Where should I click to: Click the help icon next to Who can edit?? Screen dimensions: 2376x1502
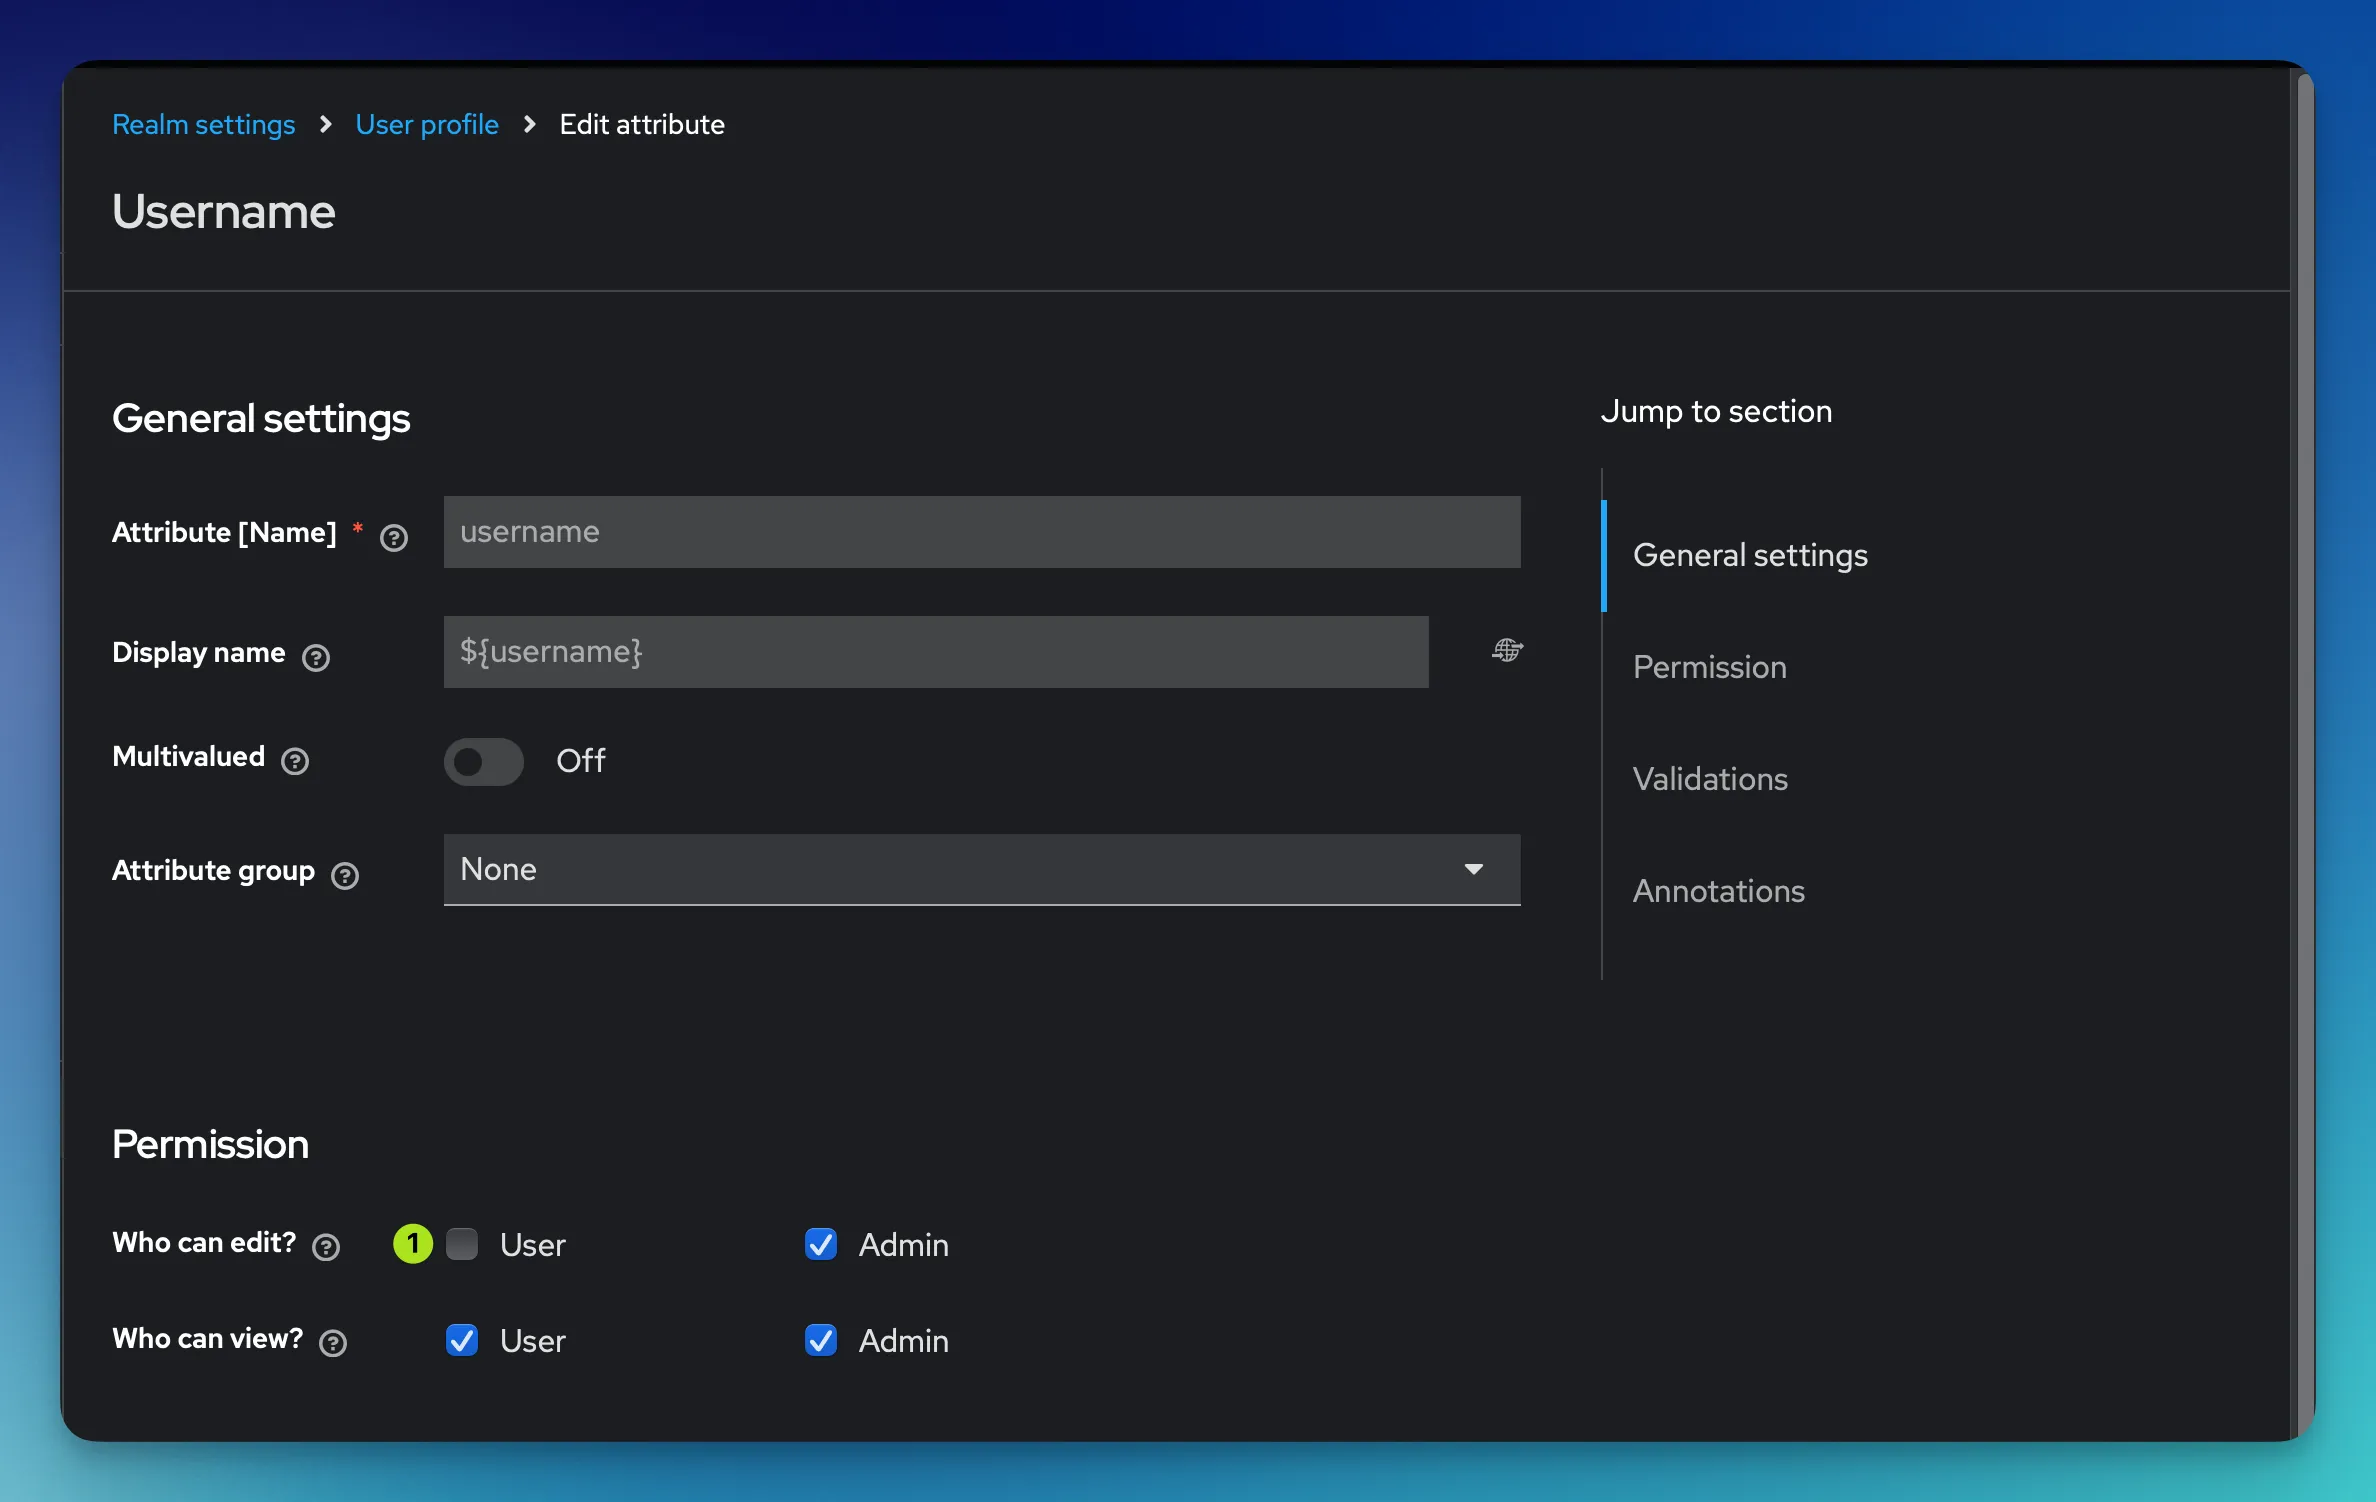329,1242
